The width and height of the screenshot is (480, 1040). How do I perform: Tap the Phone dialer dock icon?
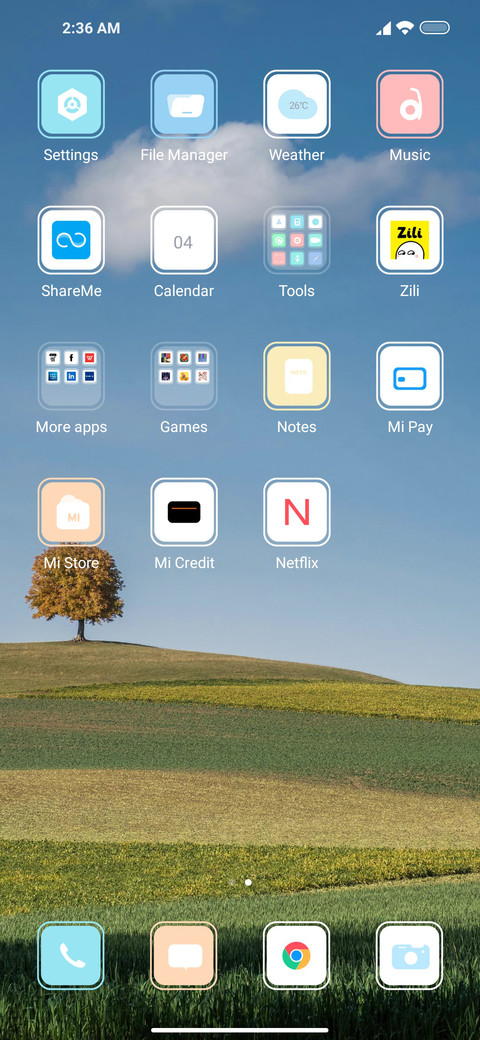coord(71,956)
